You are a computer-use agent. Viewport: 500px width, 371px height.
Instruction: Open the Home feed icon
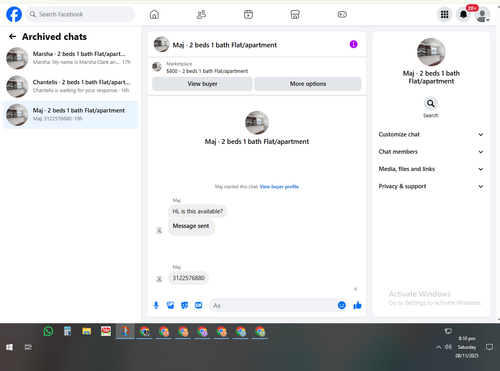pyautogui.click(x=154, y=14)
